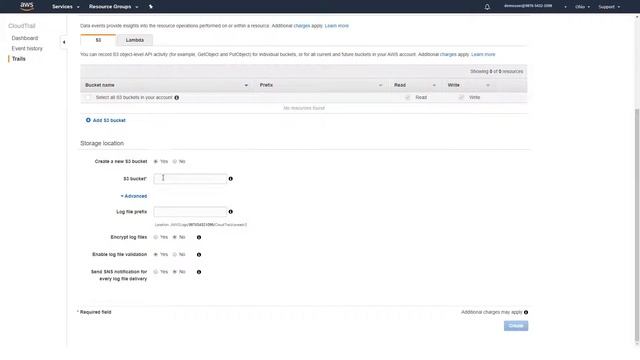640x360 pixels.
Task: Select No for Send SNS notification
Action: (175, 272)
